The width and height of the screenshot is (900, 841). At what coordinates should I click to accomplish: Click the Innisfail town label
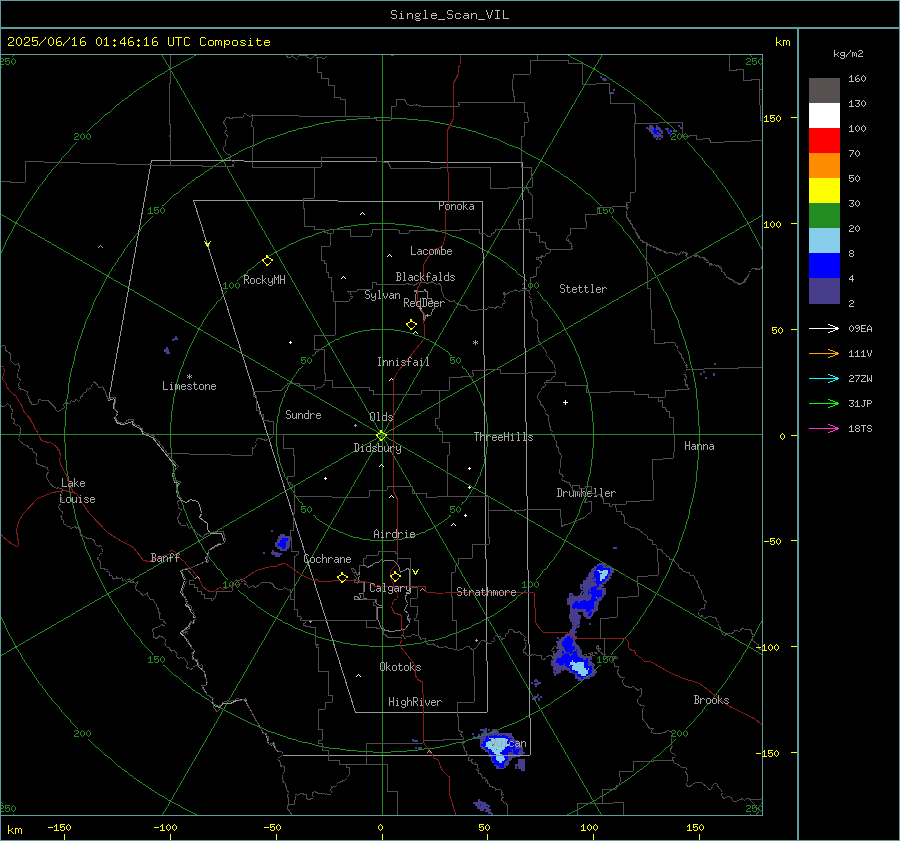[x=403, y=362]
